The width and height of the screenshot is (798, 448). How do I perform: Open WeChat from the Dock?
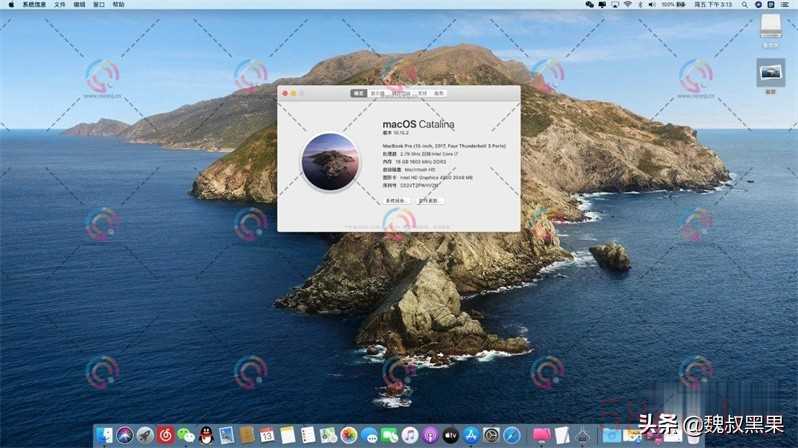[x=186, y=436]
